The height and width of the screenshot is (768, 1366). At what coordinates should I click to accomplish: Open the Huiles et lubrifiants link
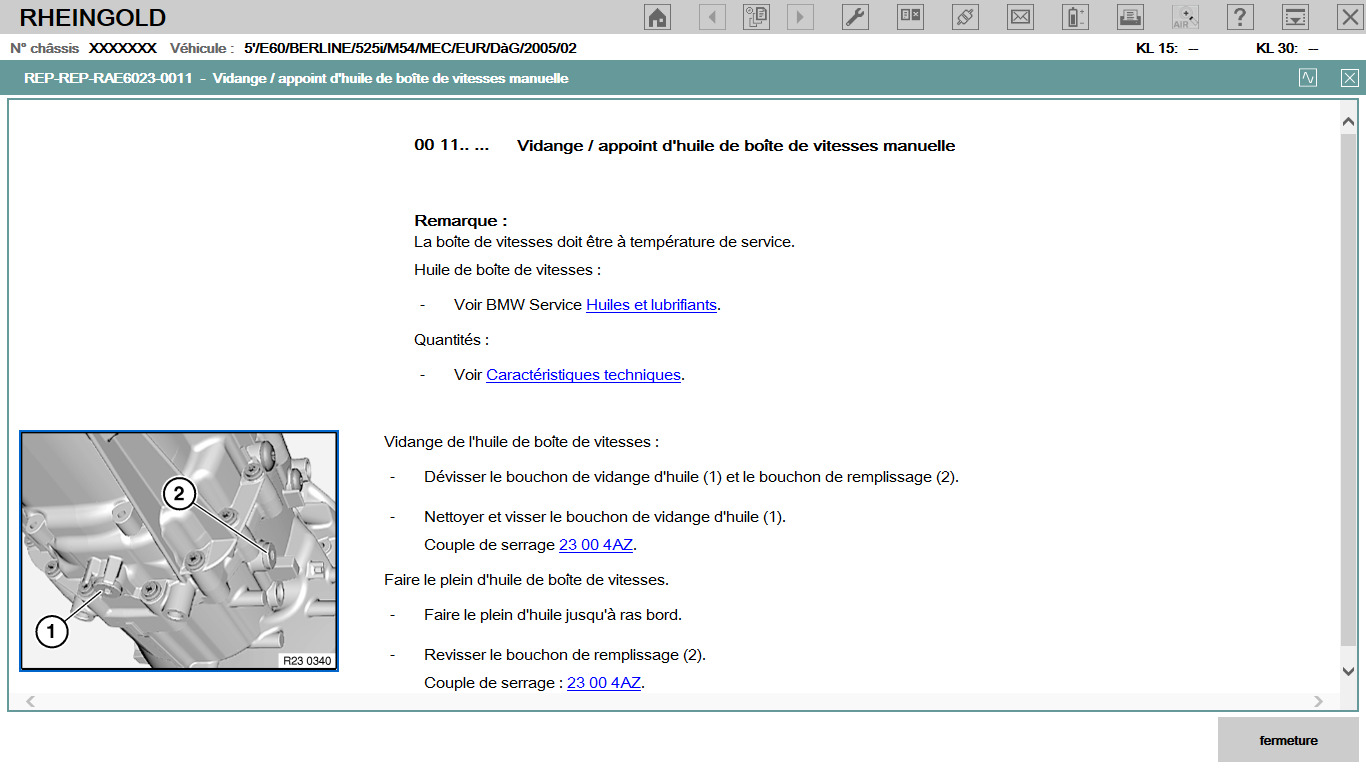[651, 305]
